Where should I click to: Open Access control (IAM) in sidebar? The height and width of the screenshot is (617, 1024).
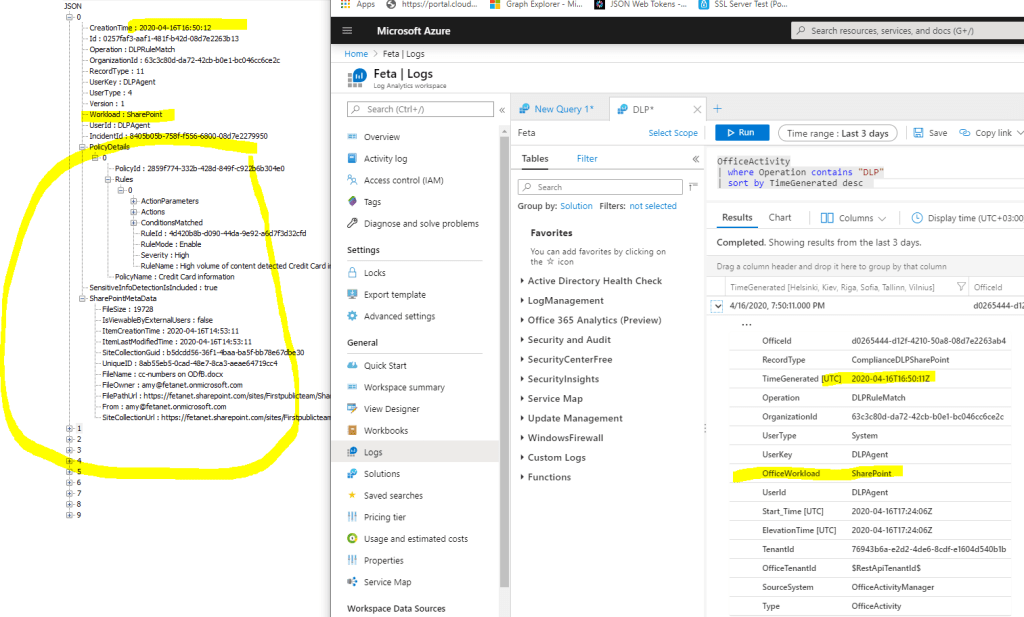click(352, 180)
